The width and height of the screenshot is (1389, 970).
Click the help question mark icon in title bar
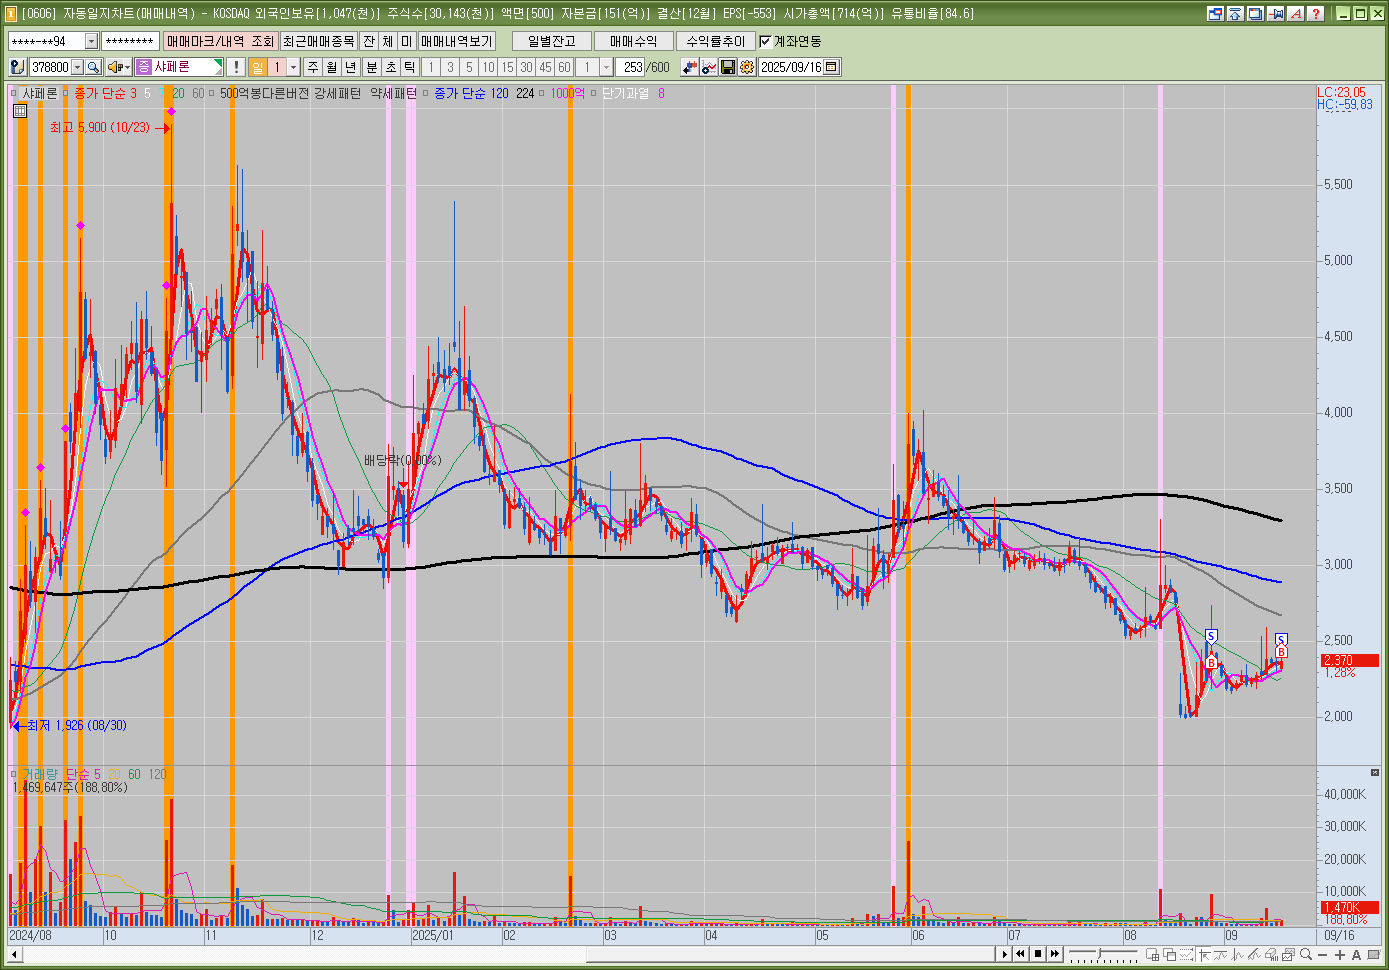1316,13
